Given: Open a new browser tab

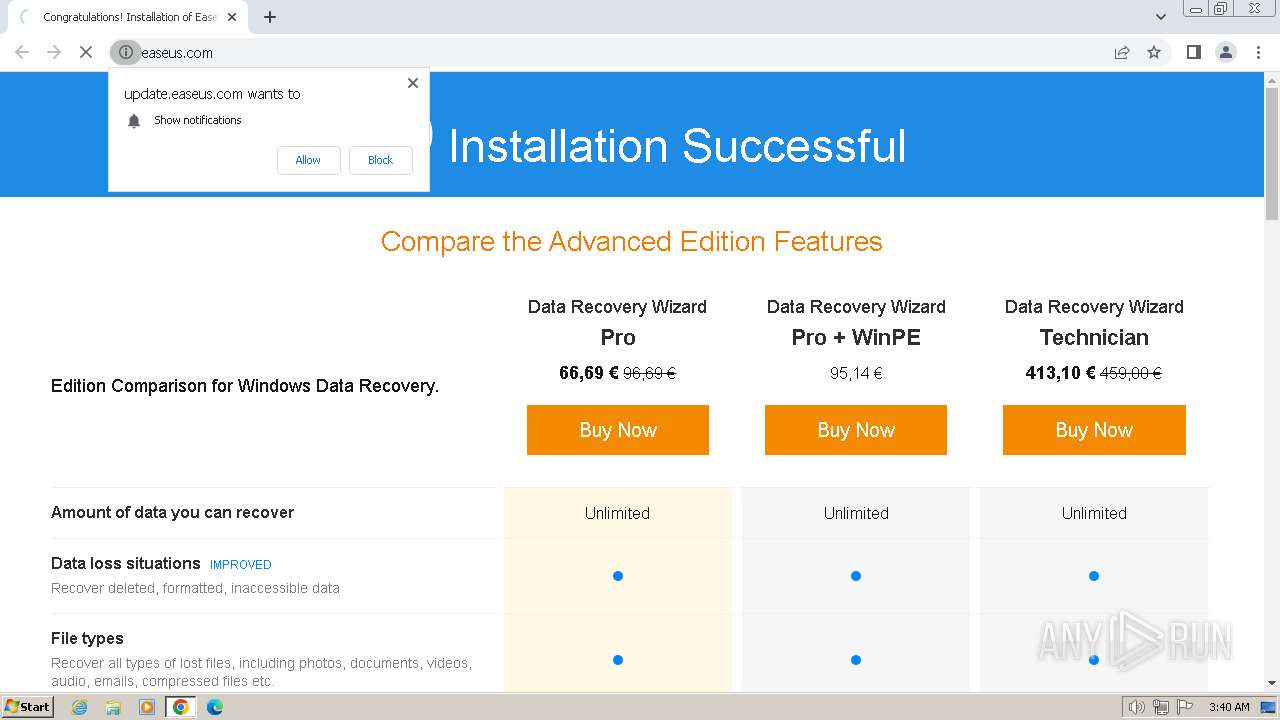Looking at the screenshot, I should click(270, 17).
